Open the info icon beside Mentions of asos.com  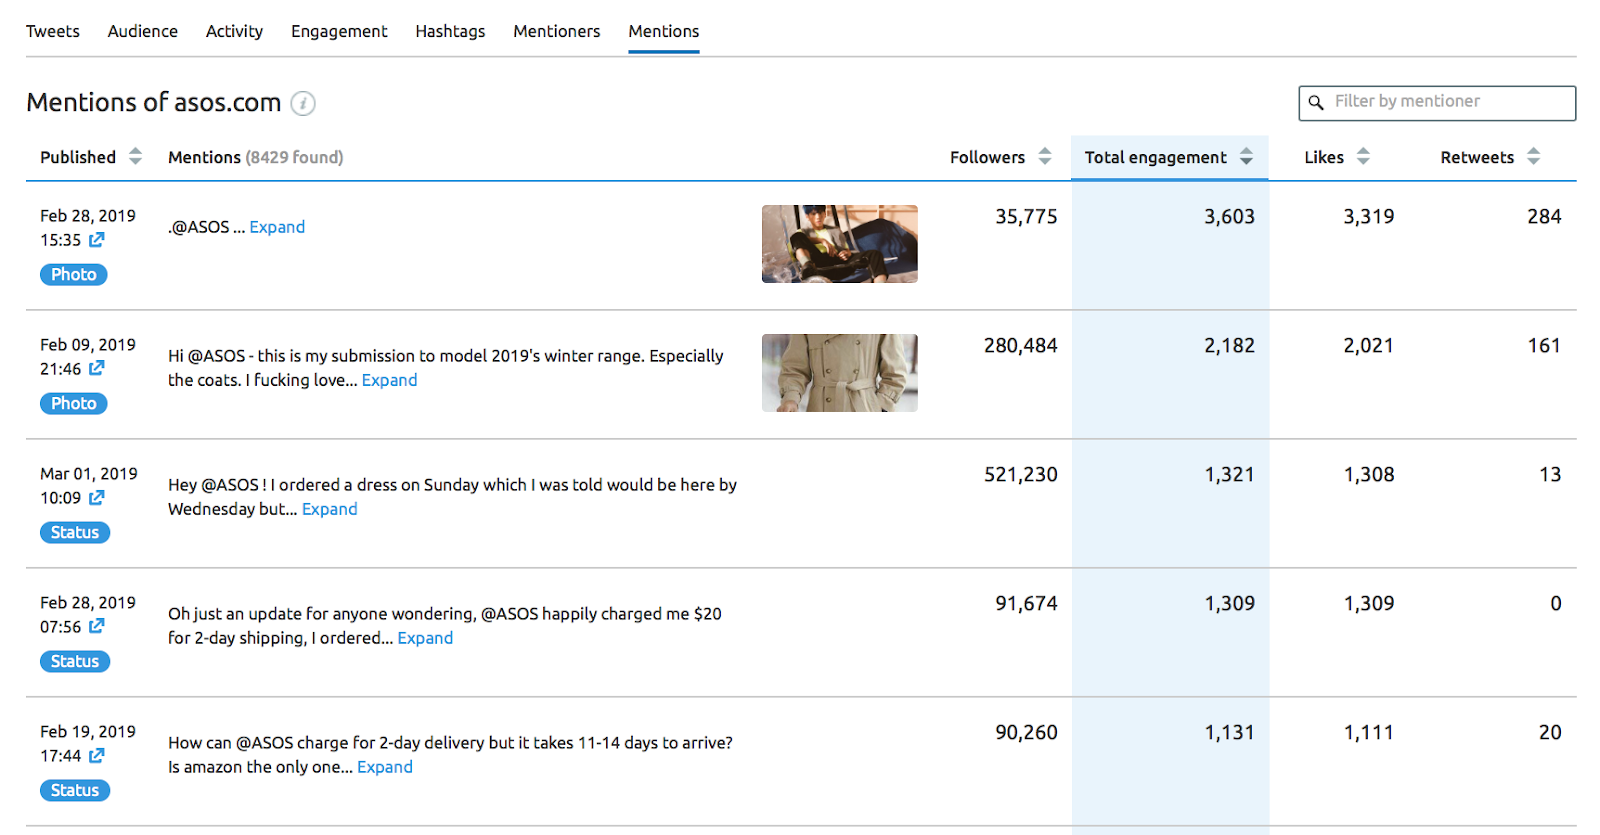(x=303, y=103)
